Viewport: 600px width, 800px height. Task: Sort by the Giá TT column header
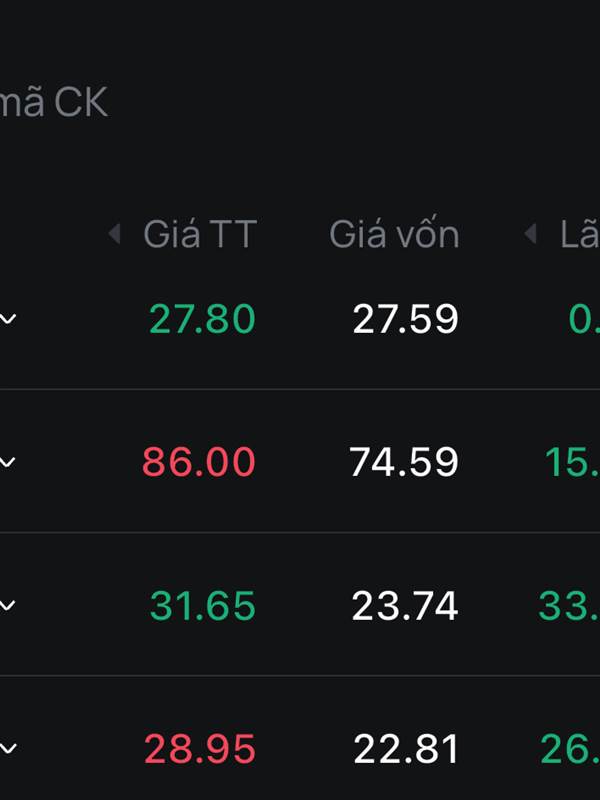pos(200,234)
